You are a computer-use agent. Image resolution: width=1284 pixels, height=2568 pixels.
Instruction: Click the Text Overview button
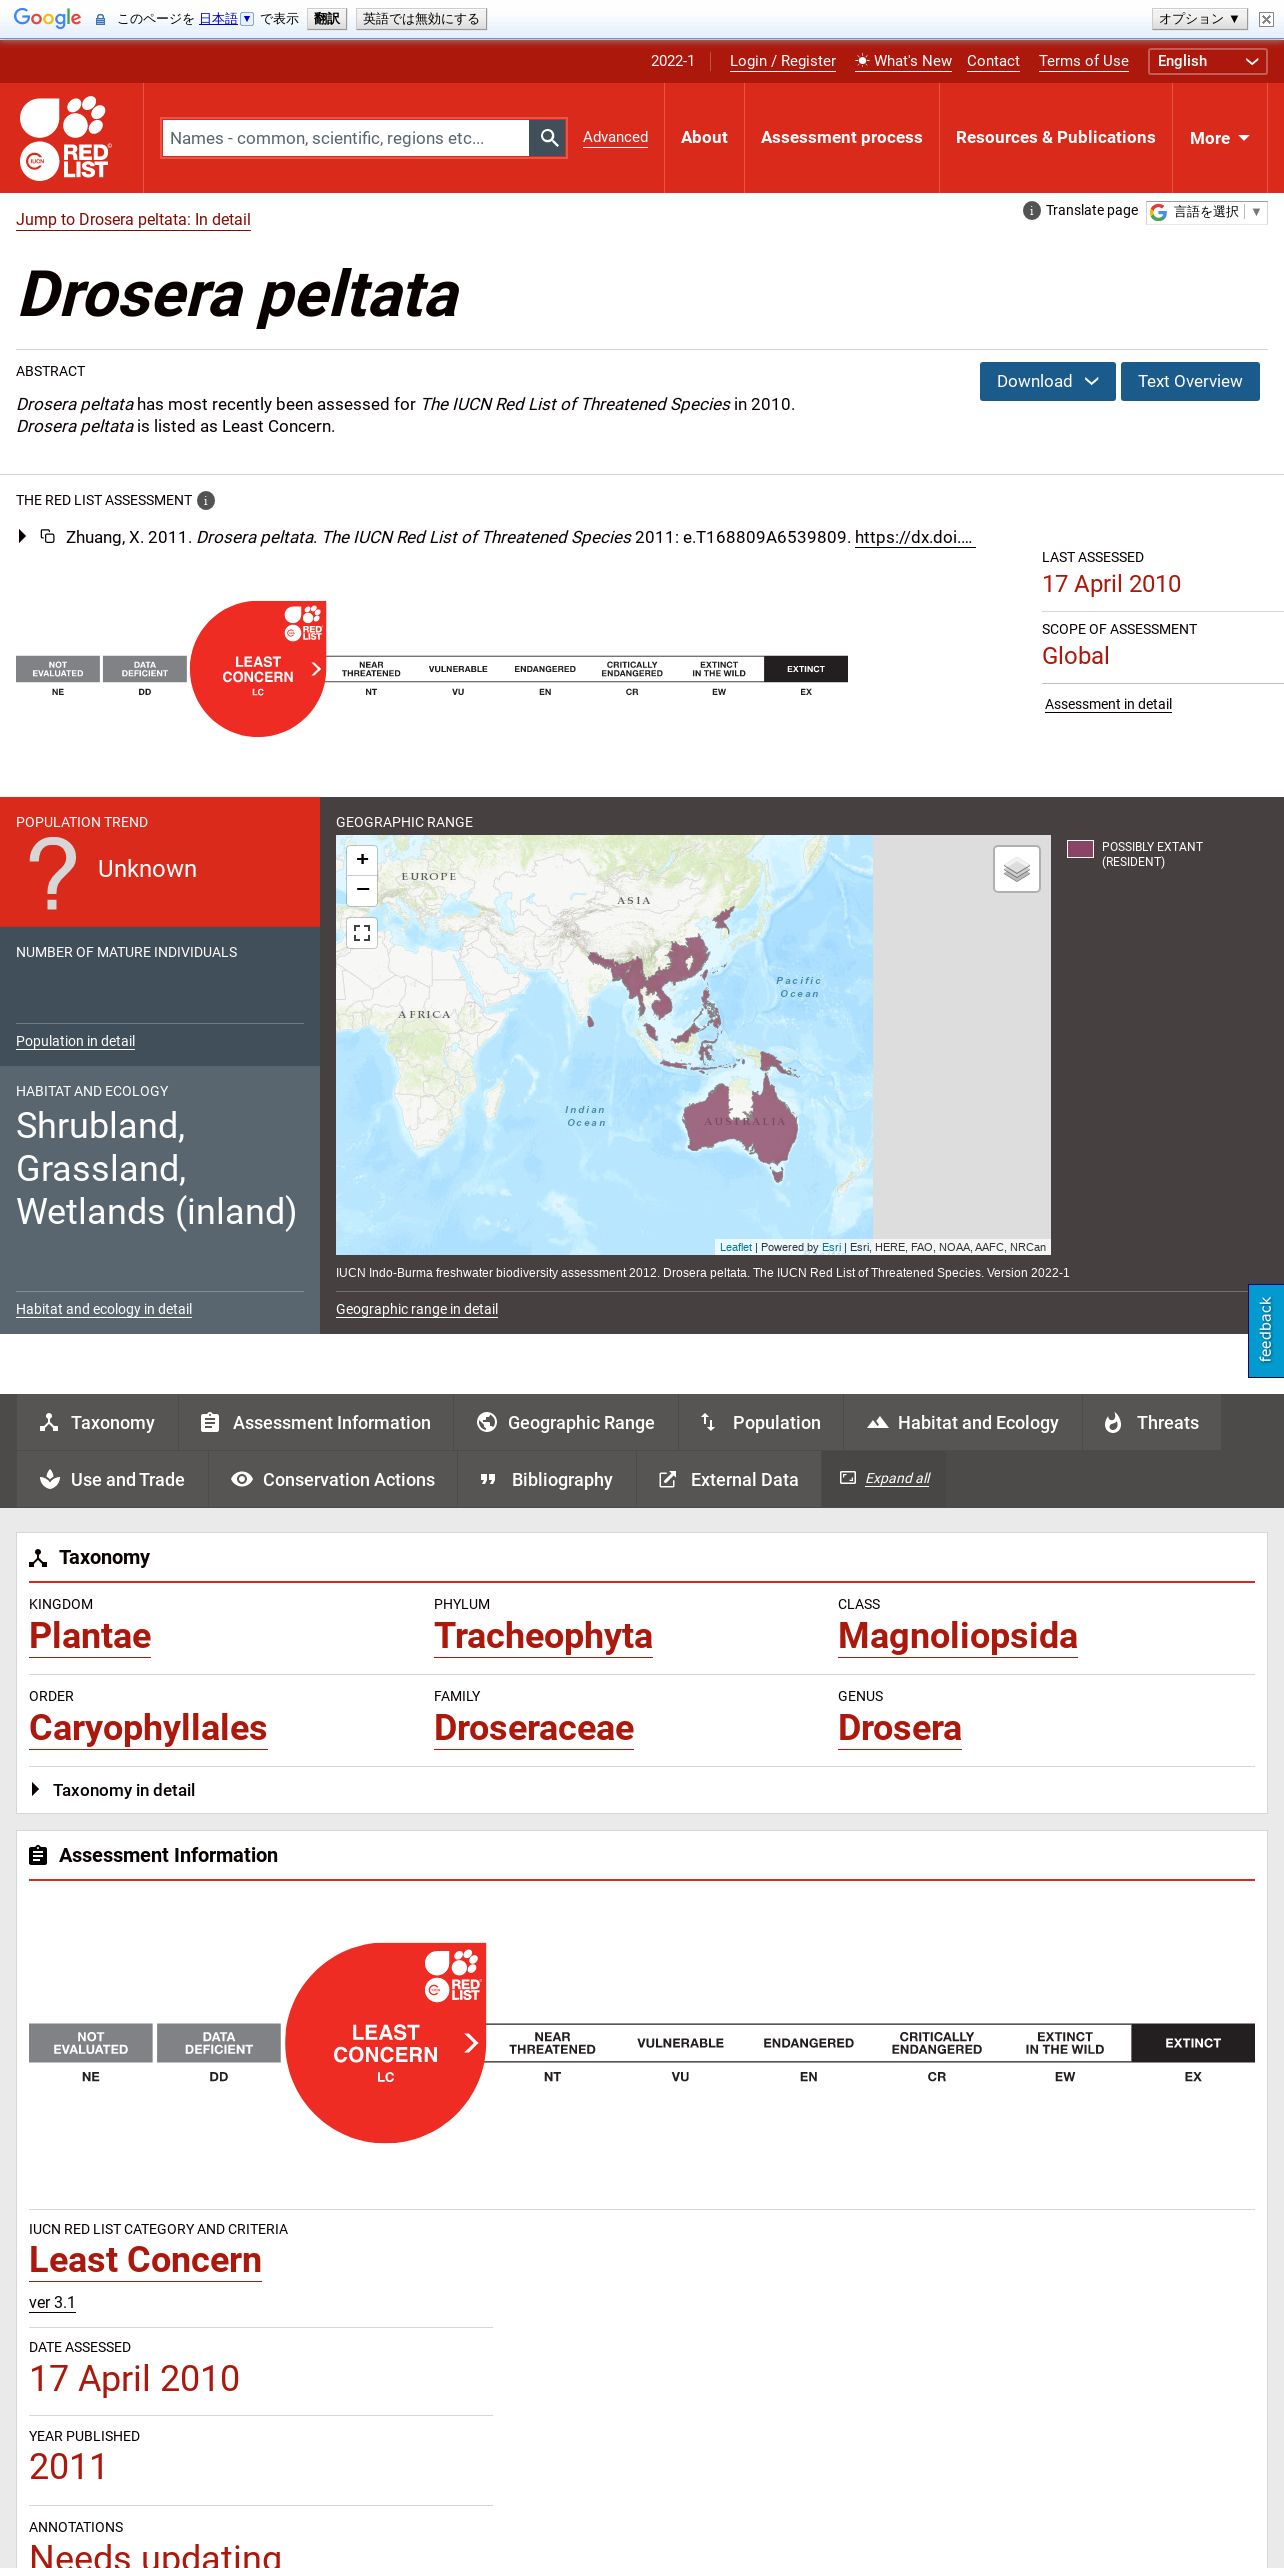(1190, 381)
